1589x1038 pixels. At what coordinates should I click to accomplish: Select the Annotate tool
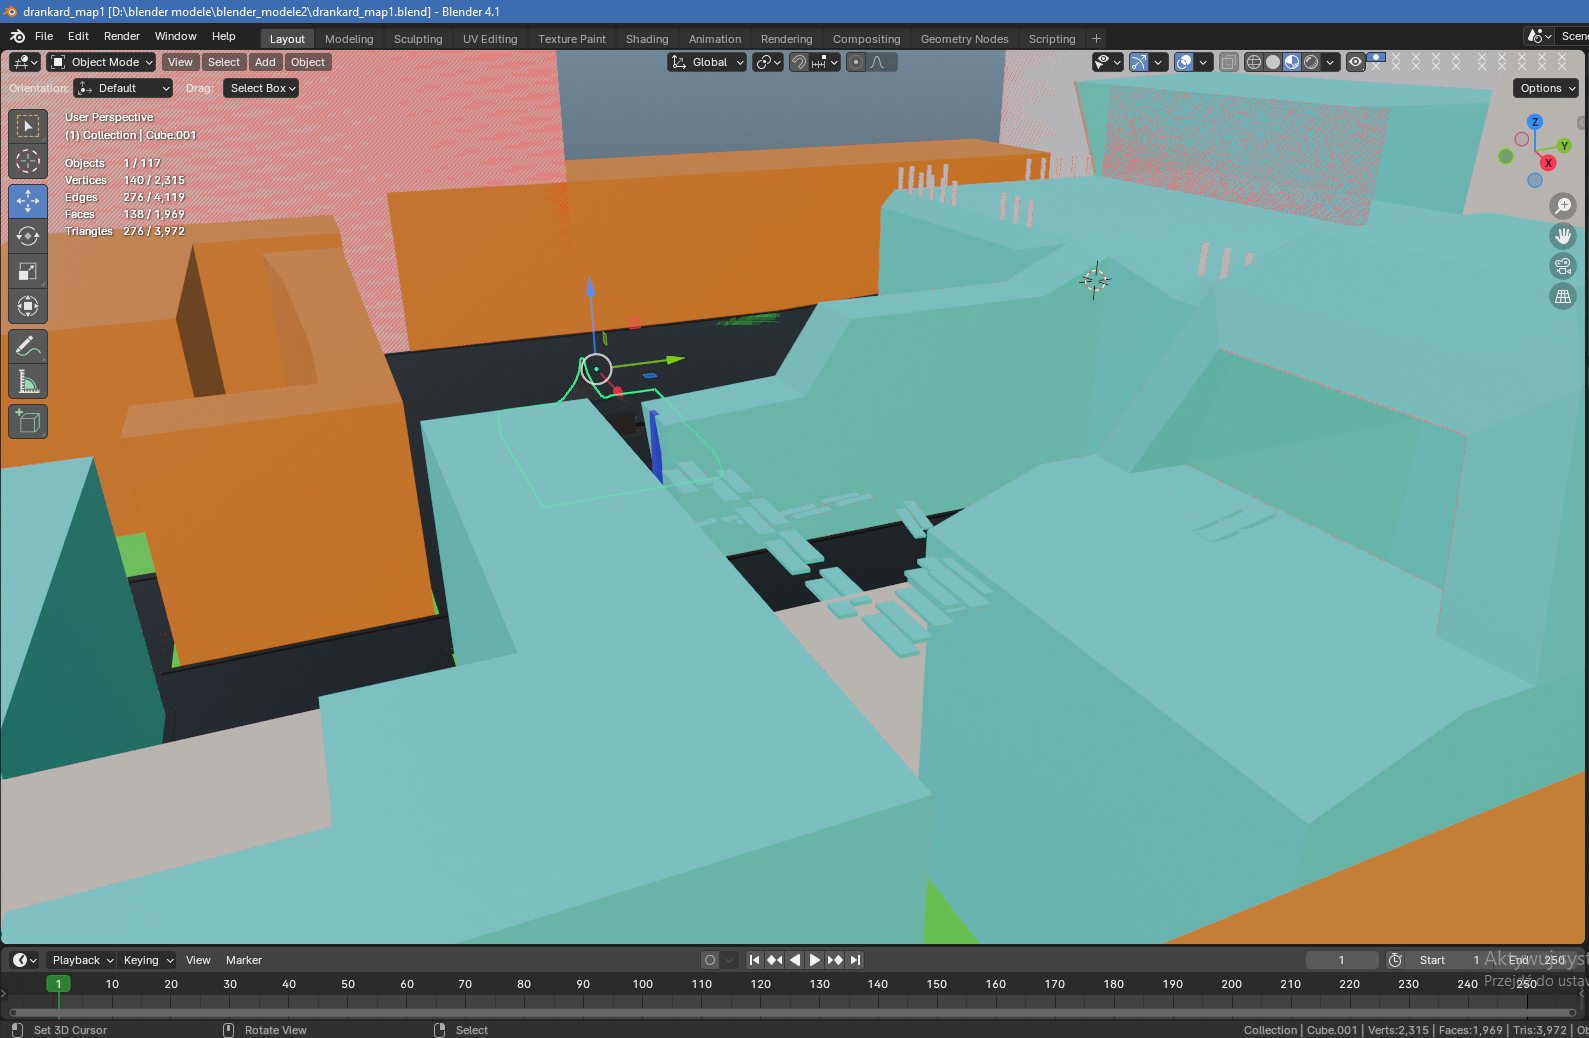pyautogui.click(x=28, y=346)
